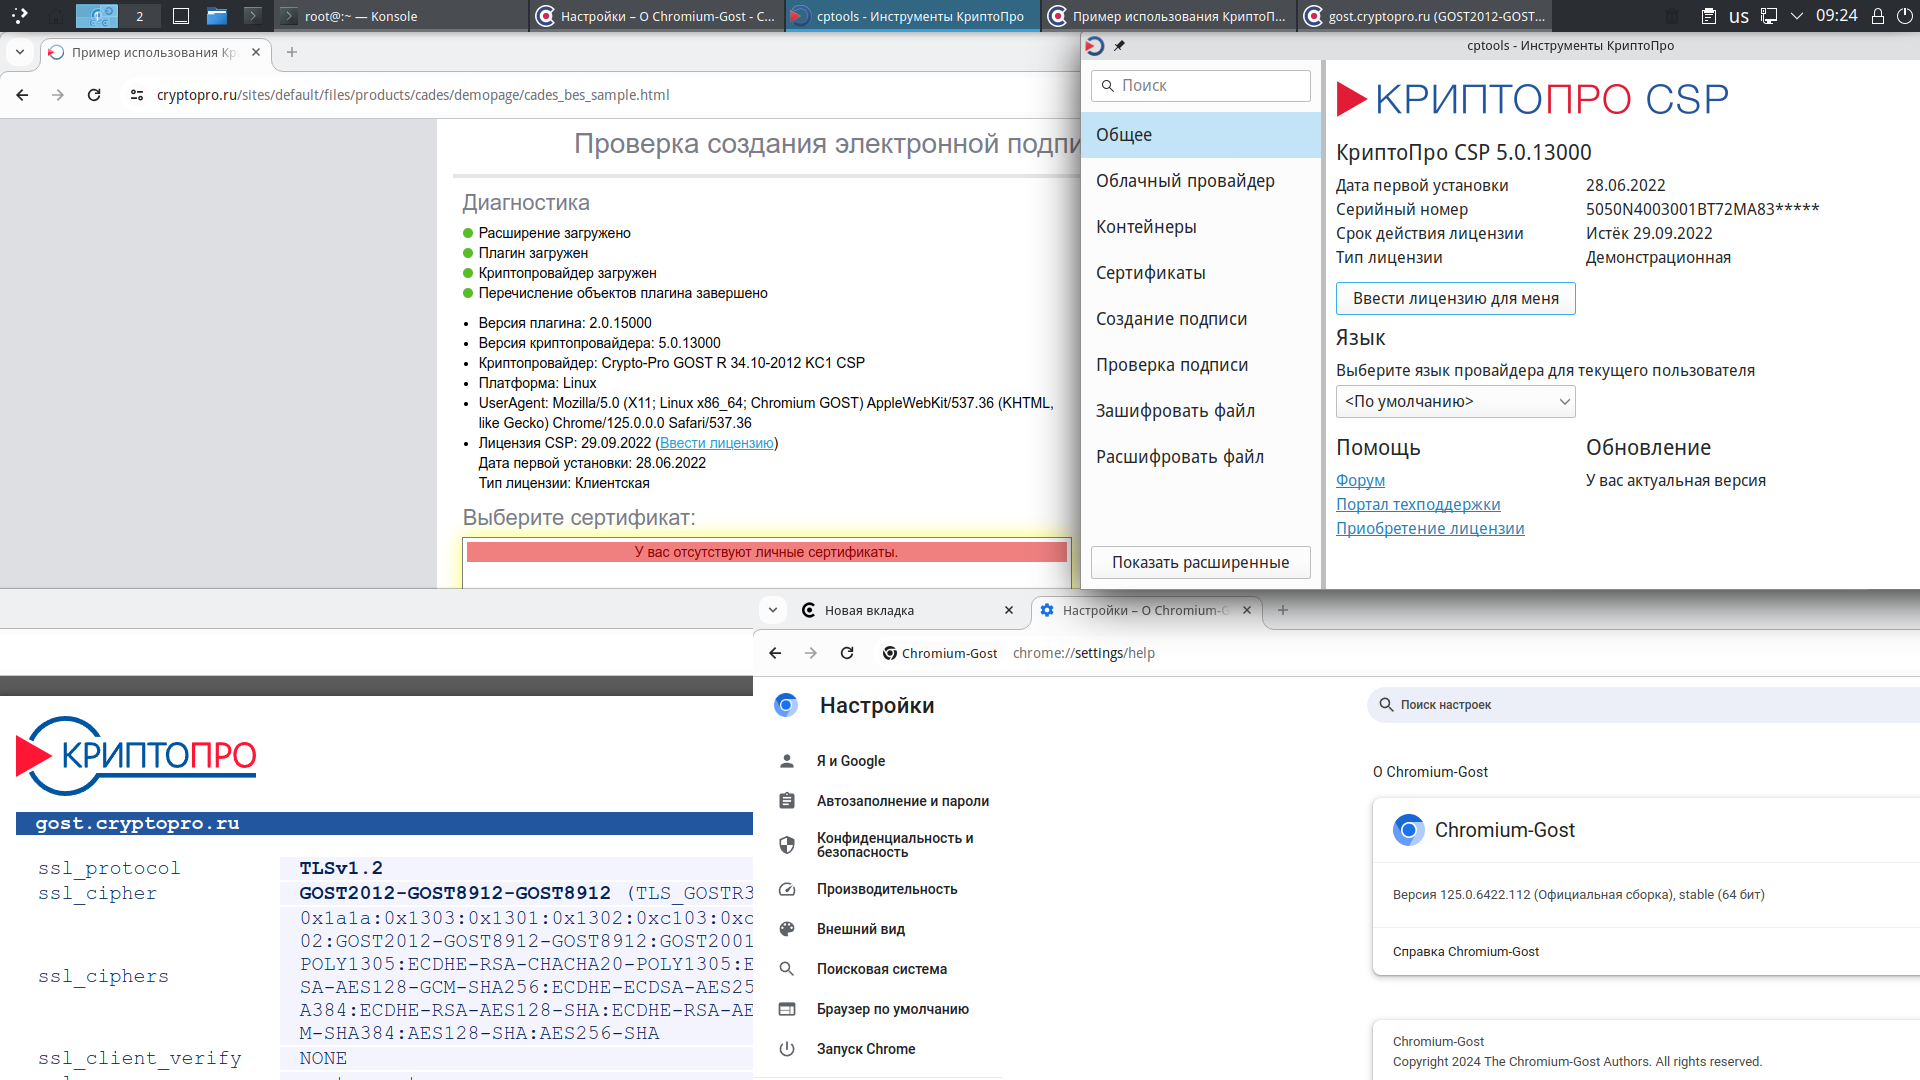Select 'Облачный провайдер' in the cptools sidebar
Screen dimensions: 1920x1080
pos(1201,181)
